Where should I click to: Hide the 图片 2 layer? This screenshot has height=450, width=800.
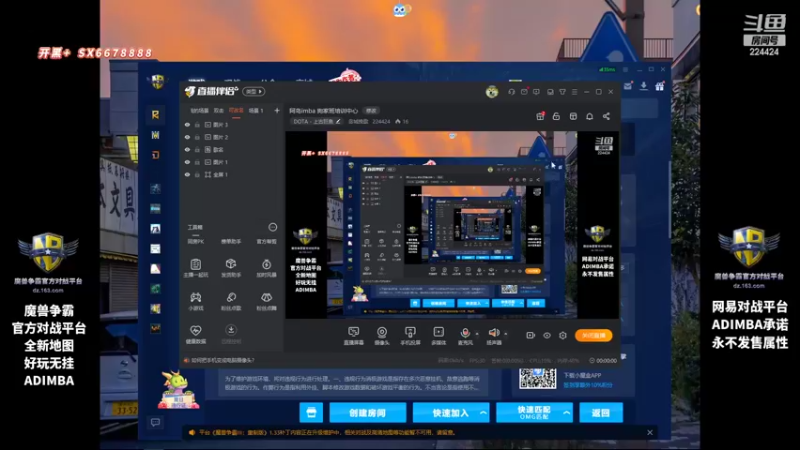(187, 137)
